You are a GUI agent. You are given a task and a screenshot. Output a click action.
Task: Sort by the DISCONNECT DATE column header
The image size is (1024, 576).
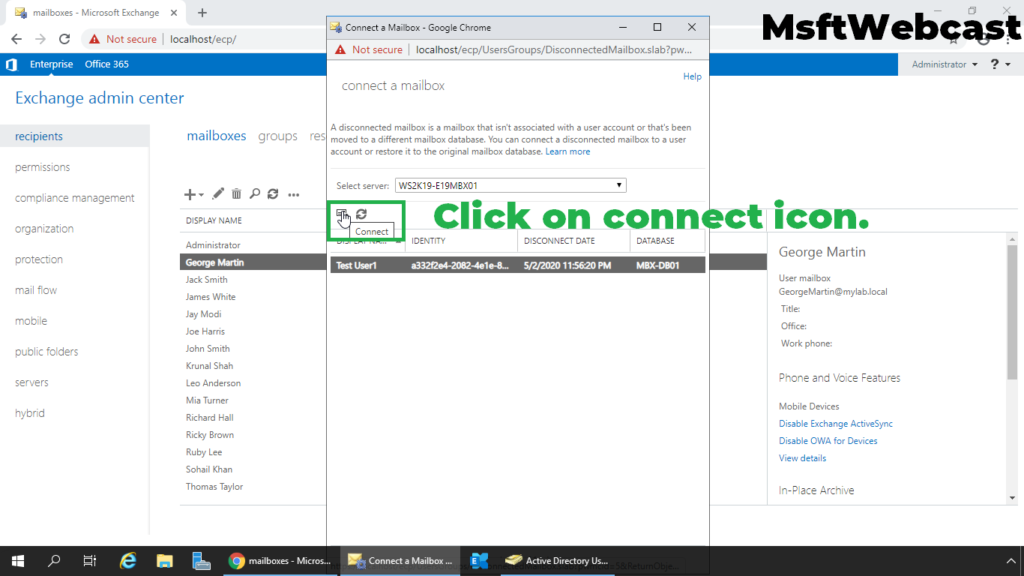click(x=573, y=241)
